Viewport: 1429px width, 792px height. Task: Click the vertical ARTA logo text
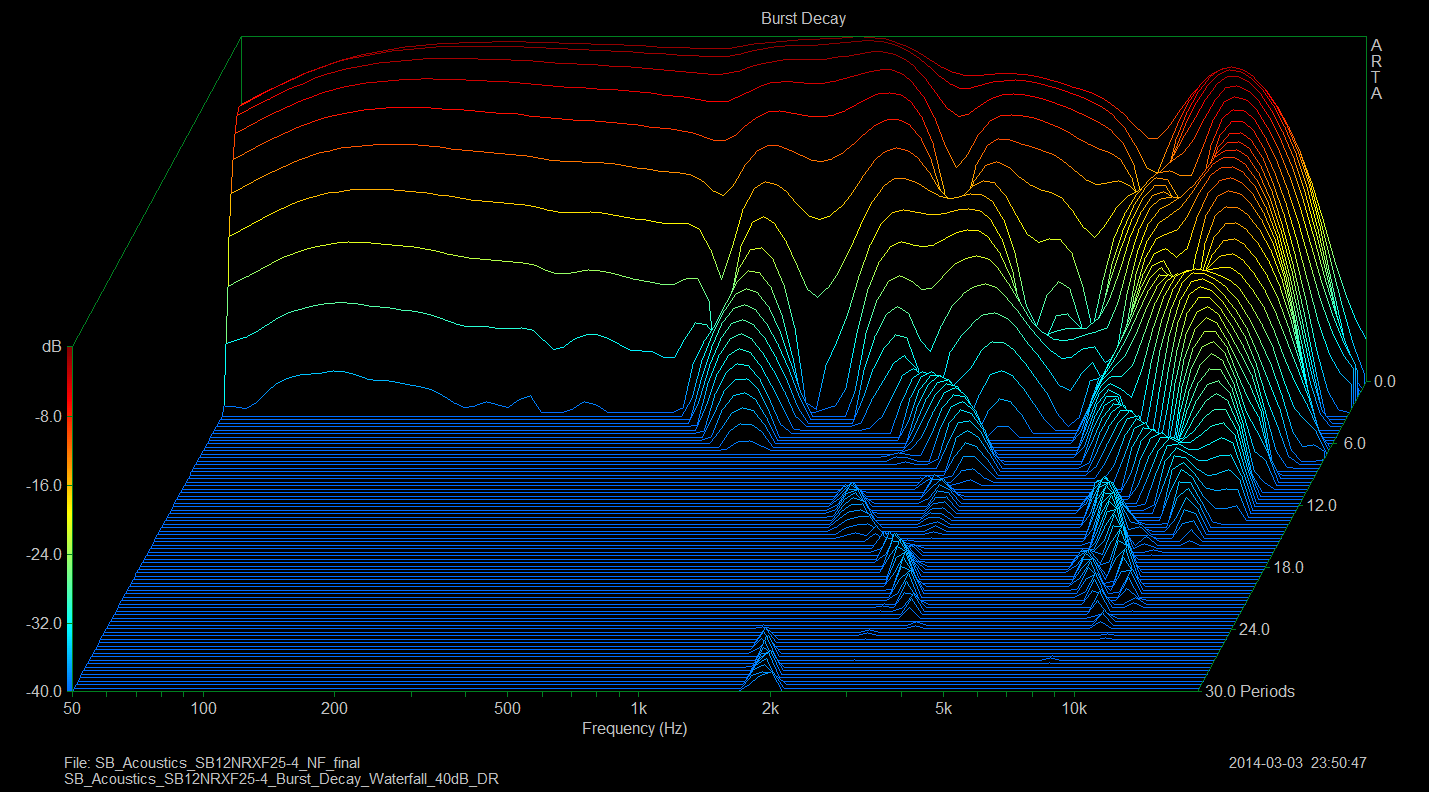(x=1376, y=70)
